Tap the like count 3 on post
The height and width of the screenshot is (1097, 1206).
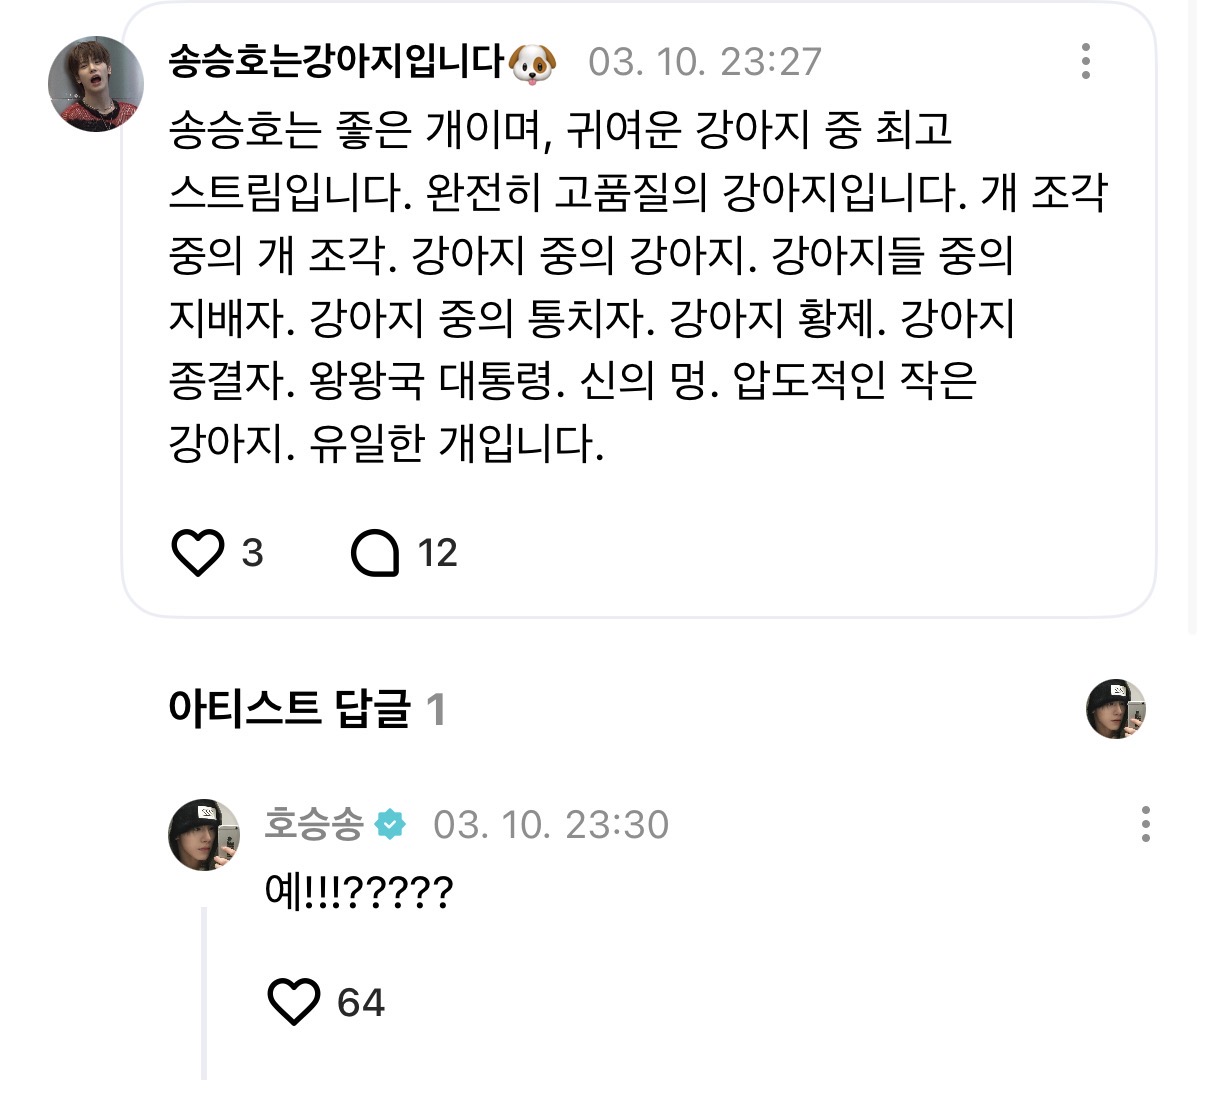click(x=252, y=553)
